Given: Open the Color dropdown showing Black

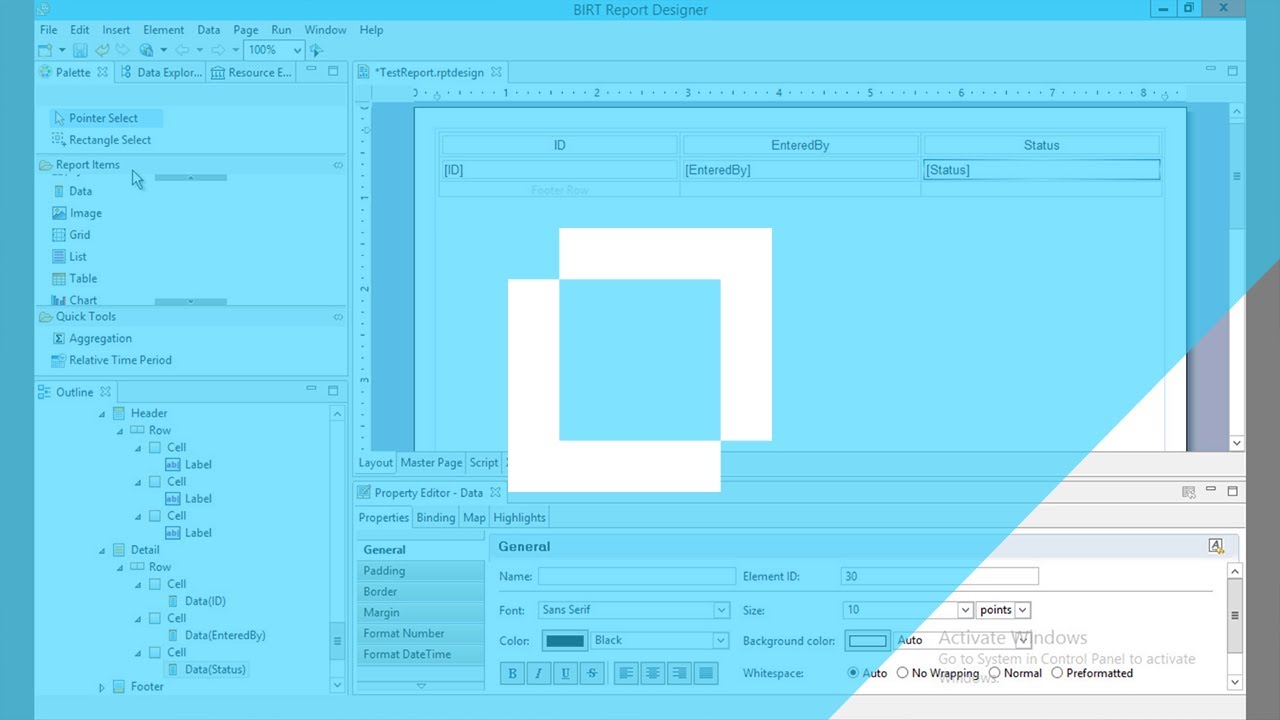Looking at the screenshot, I should 720,641.
